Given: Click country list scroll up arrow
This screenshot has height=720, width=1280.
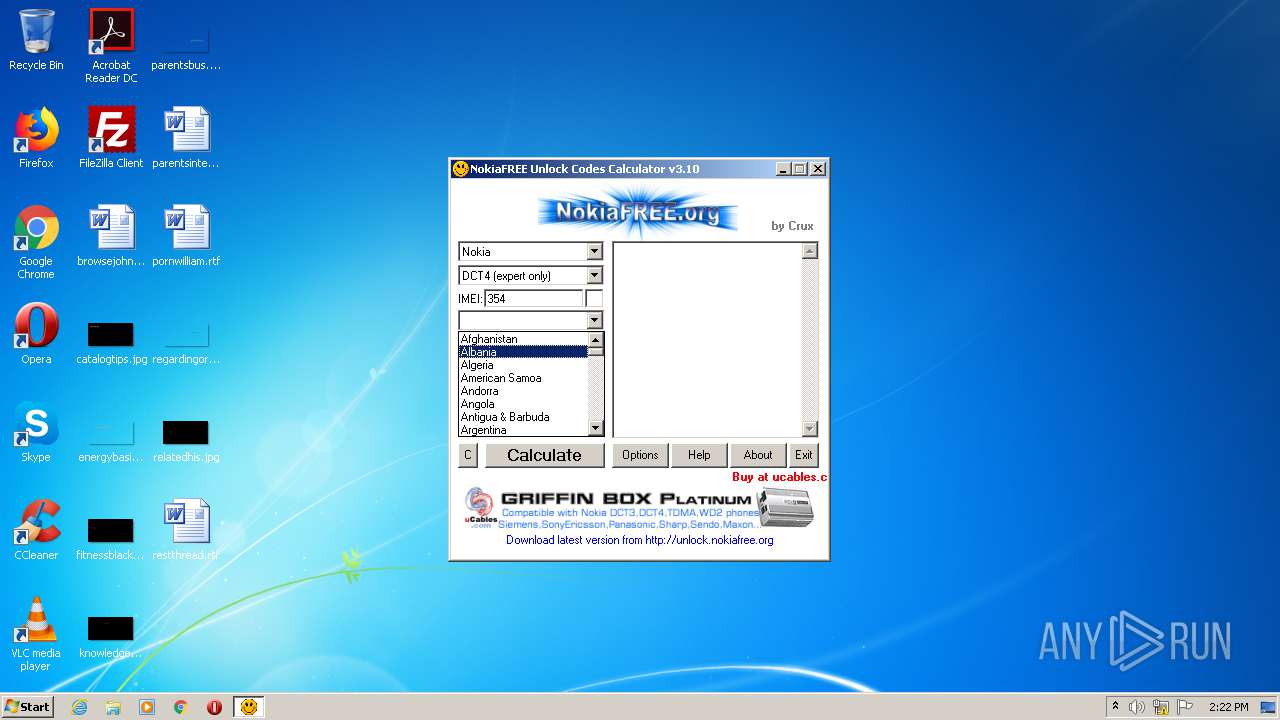Looking at the screenshot, I should click(596, 340).
